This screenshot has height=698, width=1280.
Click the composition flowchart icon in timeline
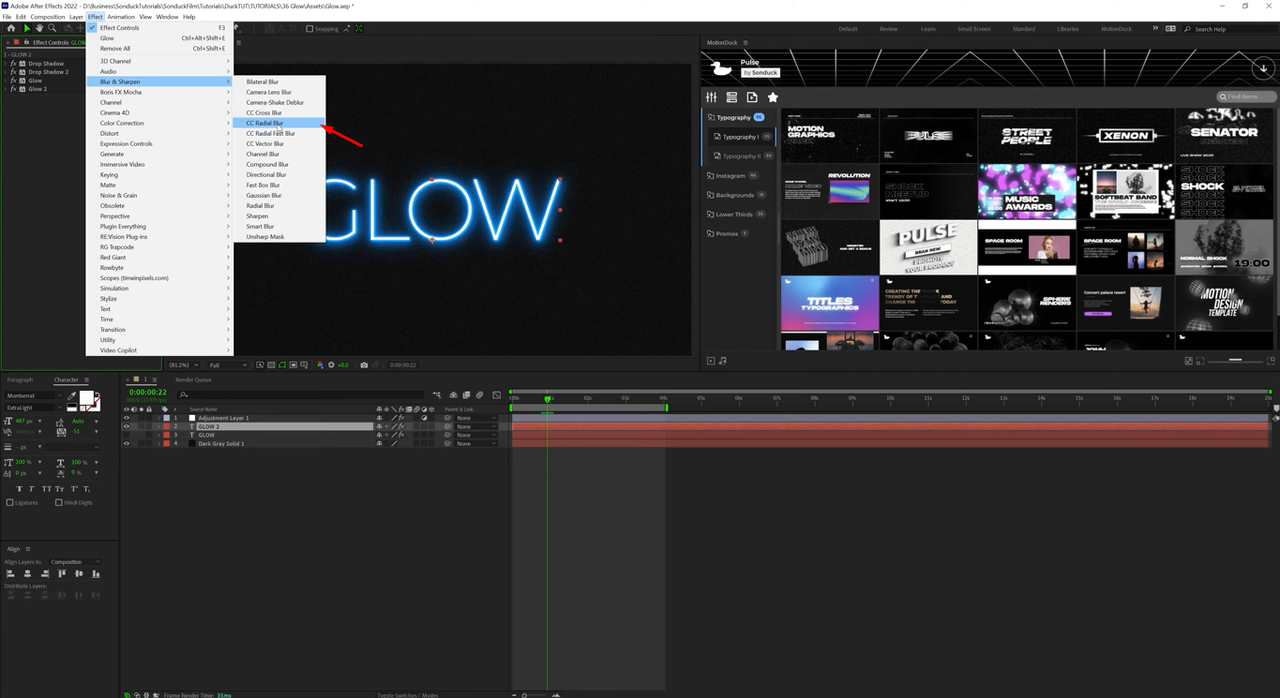(439, 395)
